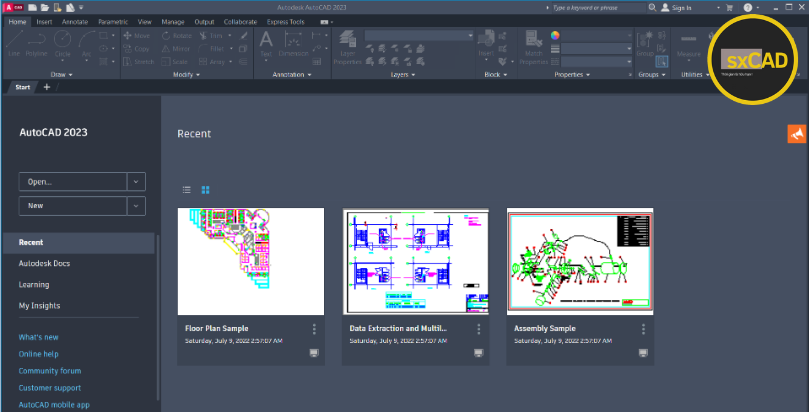Open the Insert ribbon tab
This screenshot has height=412, width=809.
coord(44,22)
